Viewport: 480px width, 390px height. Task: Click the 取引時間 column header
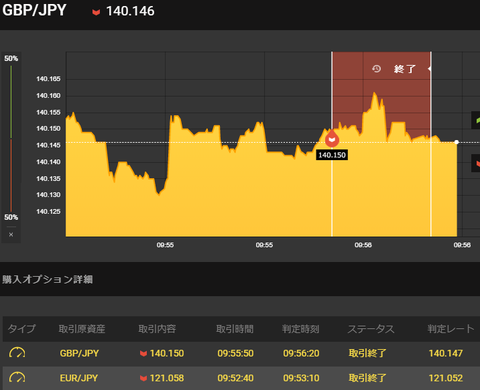point(235,329)
